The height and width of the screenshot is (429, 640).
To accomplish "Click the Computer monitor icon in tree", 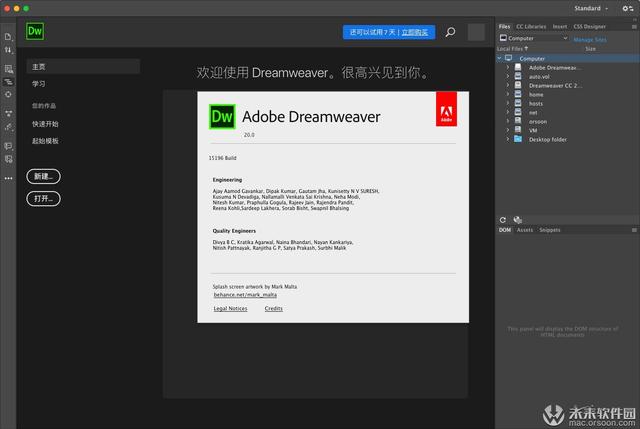I will click(509, 58).
